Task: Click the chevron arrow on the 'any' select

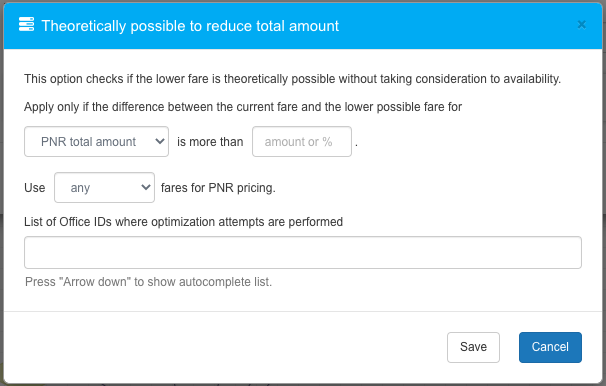Action: [x=146, y=187]
